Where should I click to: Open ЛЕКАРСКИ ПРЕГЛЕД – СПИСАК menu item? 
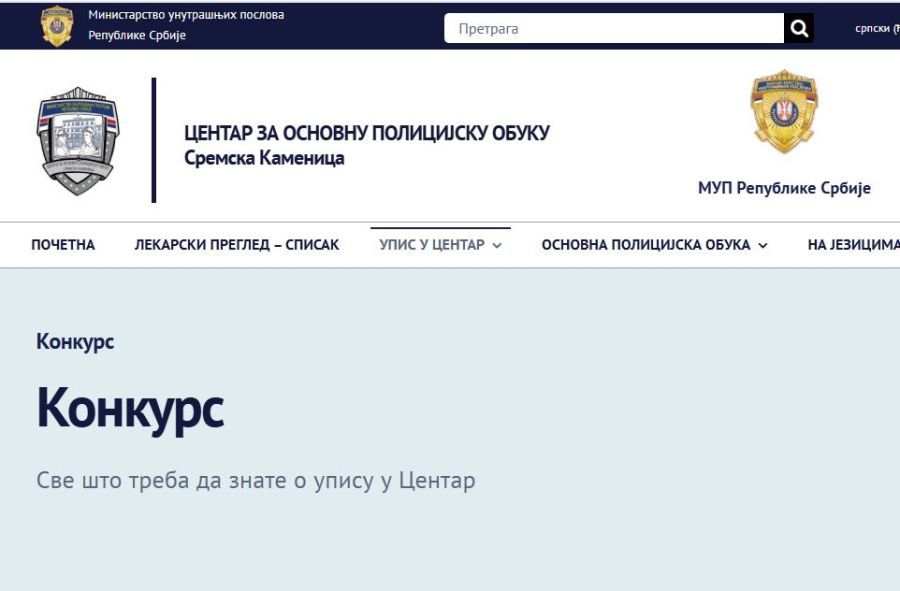(236, 245)
